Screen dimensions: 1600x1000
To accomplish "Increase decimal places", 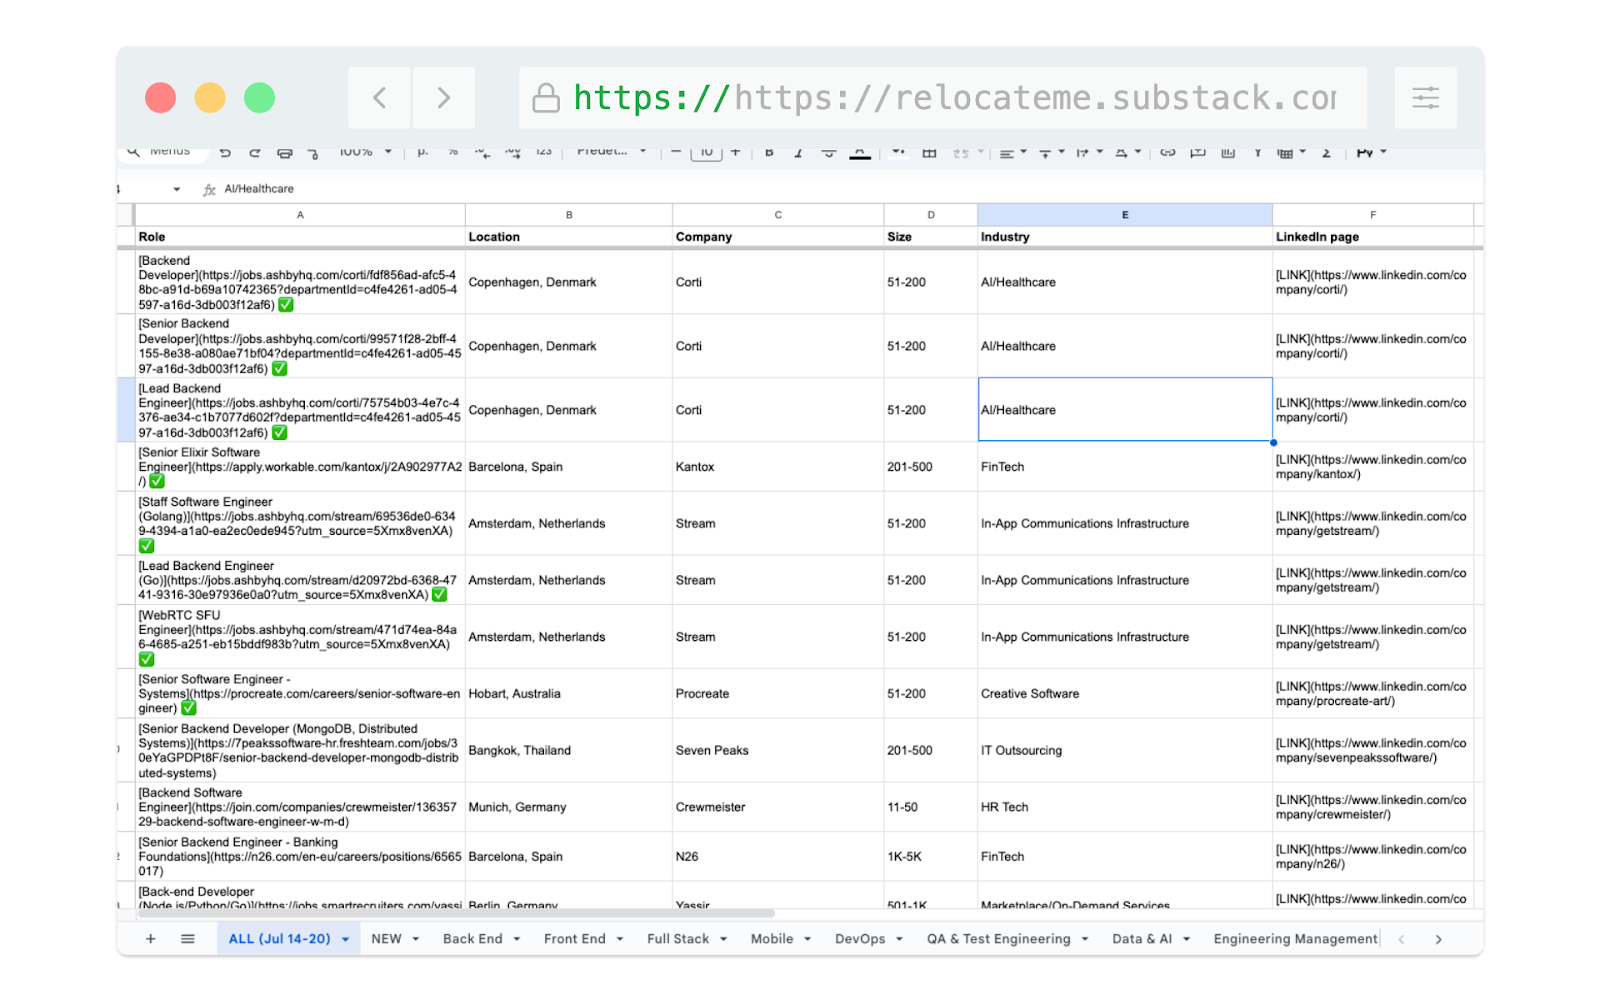I will coord(513,152).
